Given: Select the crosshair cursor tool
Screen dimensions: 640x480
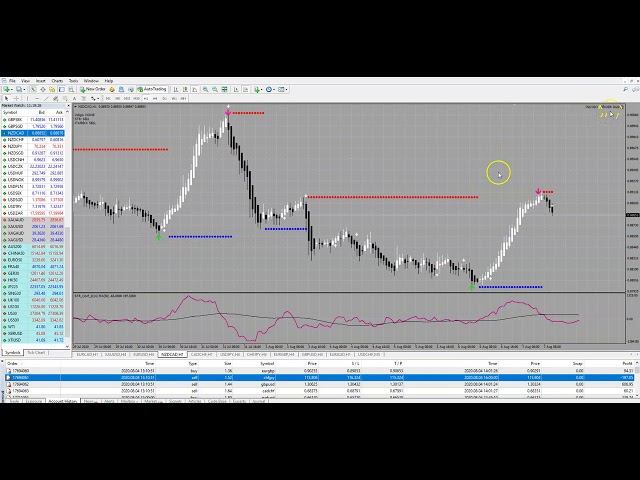Looking at the screenshot, I should [18, 99].
